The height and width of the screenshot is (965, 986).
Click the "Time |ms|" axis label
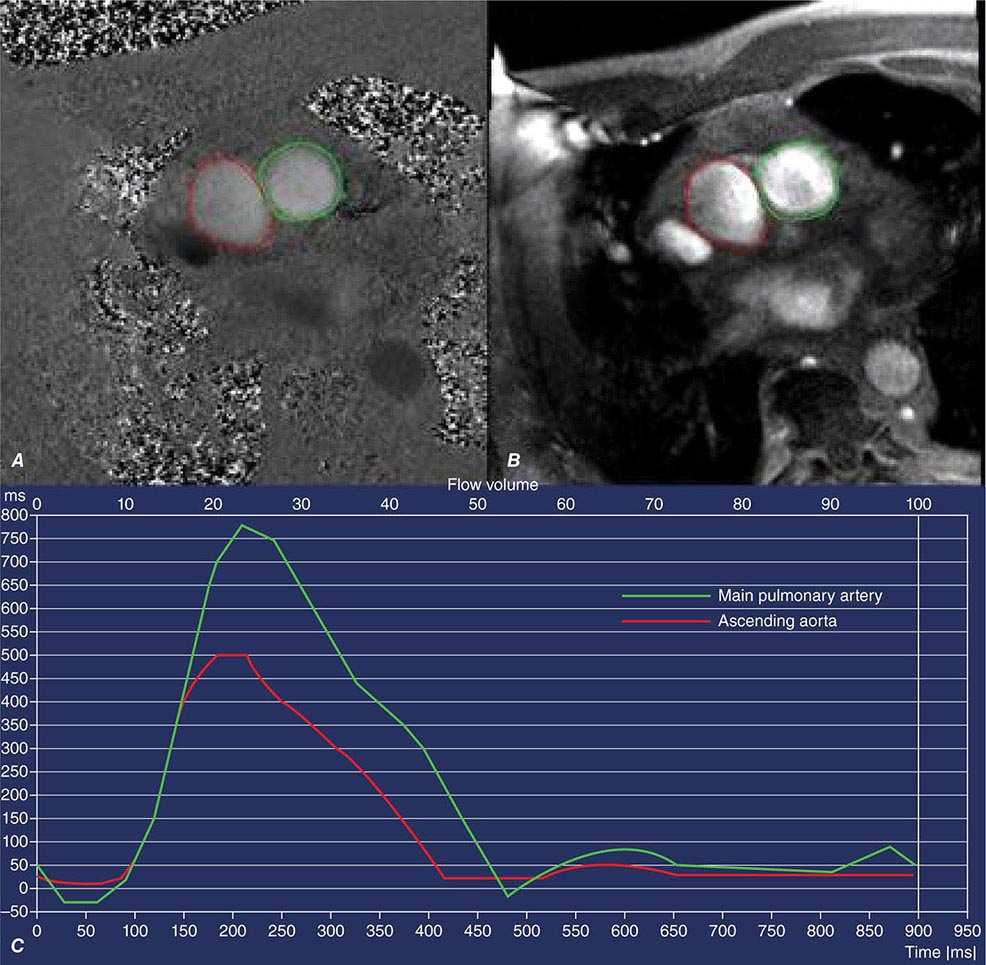(946, 954)
